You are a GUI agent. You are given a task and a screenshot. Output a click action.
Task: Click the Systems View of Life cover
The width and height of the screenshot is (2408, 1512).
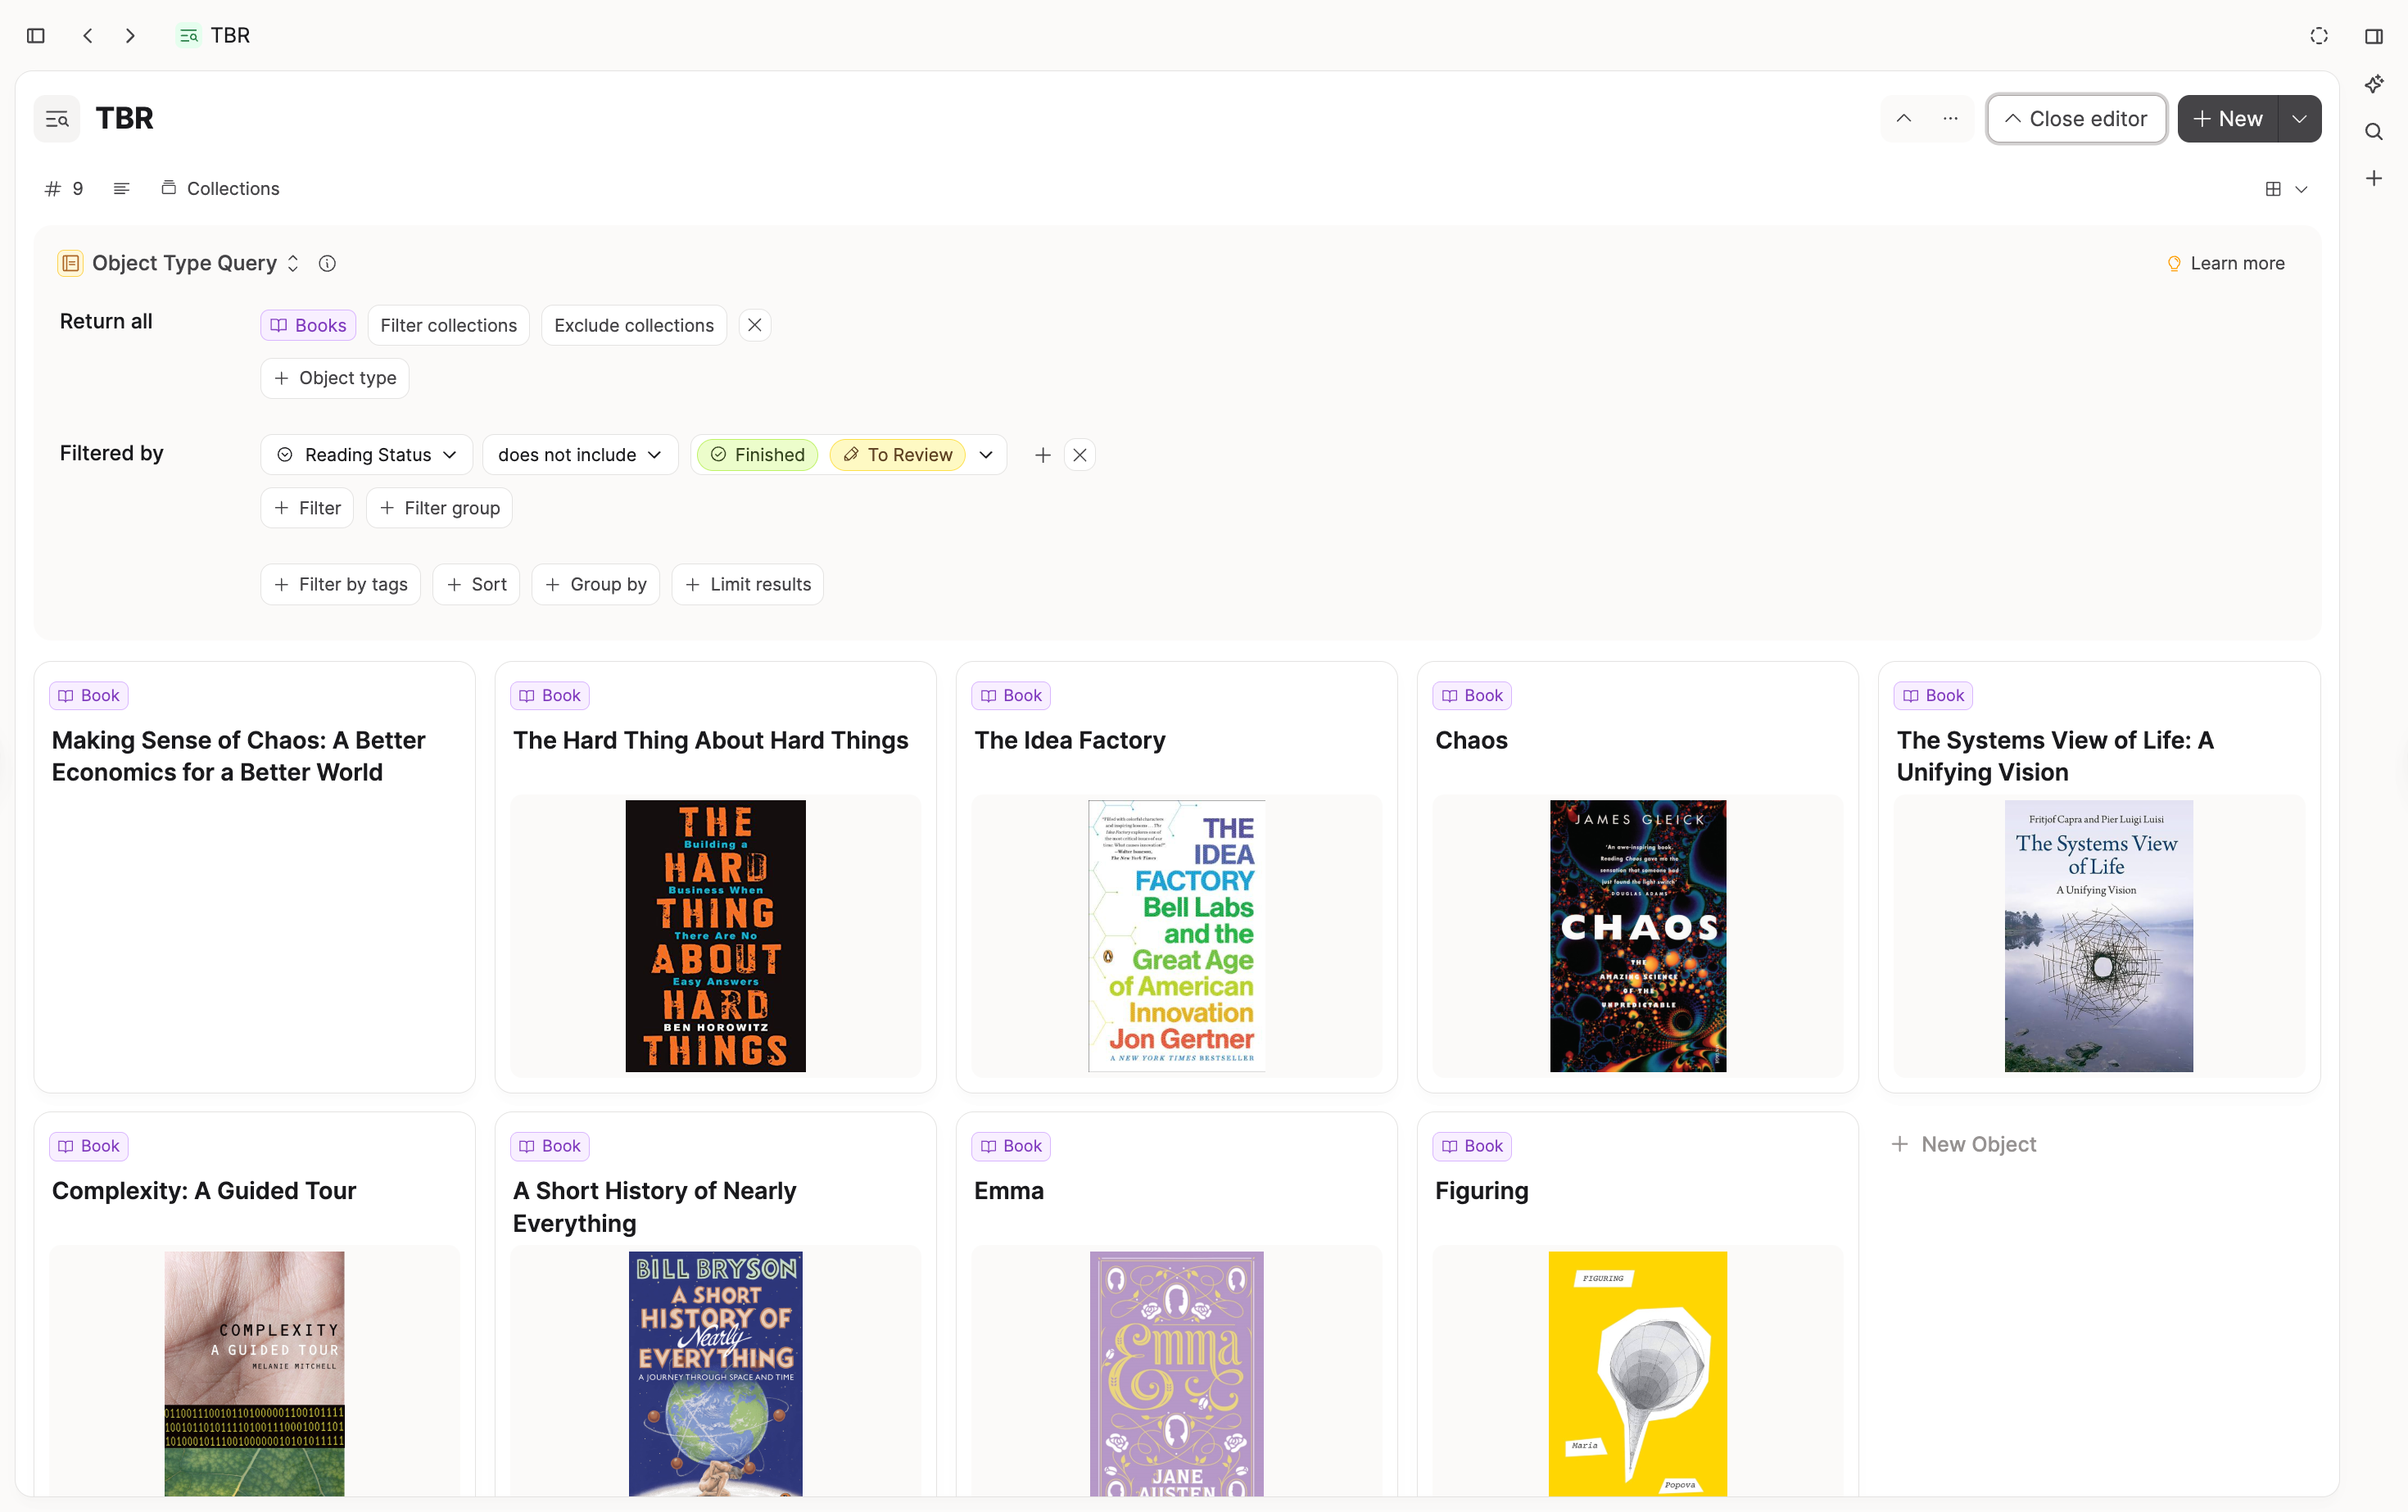[2098, 936]
